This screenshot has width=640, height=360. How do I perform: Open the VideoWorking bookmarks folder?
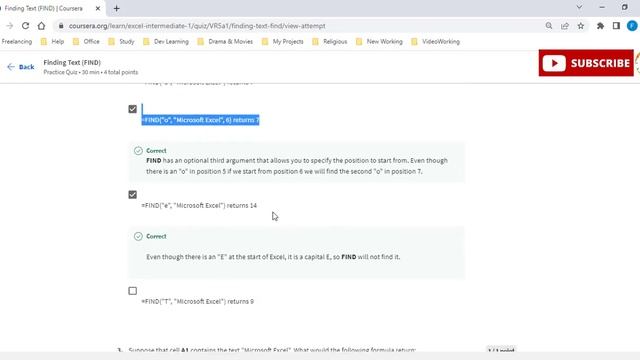point(436,42)
